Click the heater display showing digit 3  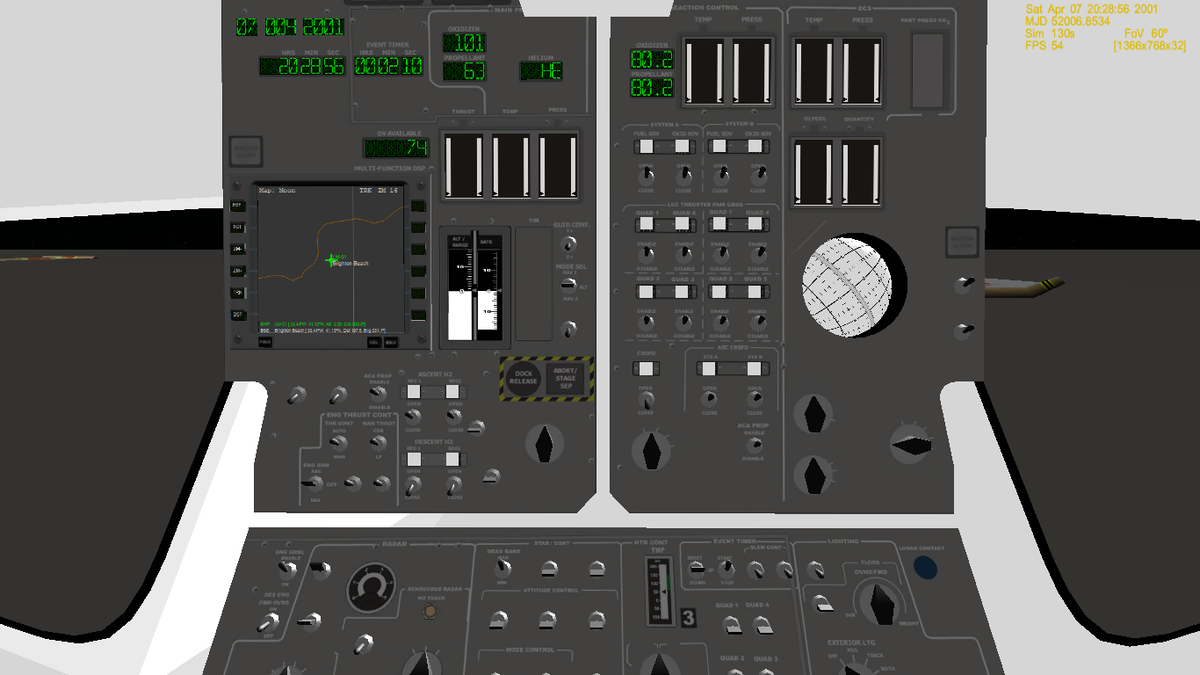tap(688, 618)
